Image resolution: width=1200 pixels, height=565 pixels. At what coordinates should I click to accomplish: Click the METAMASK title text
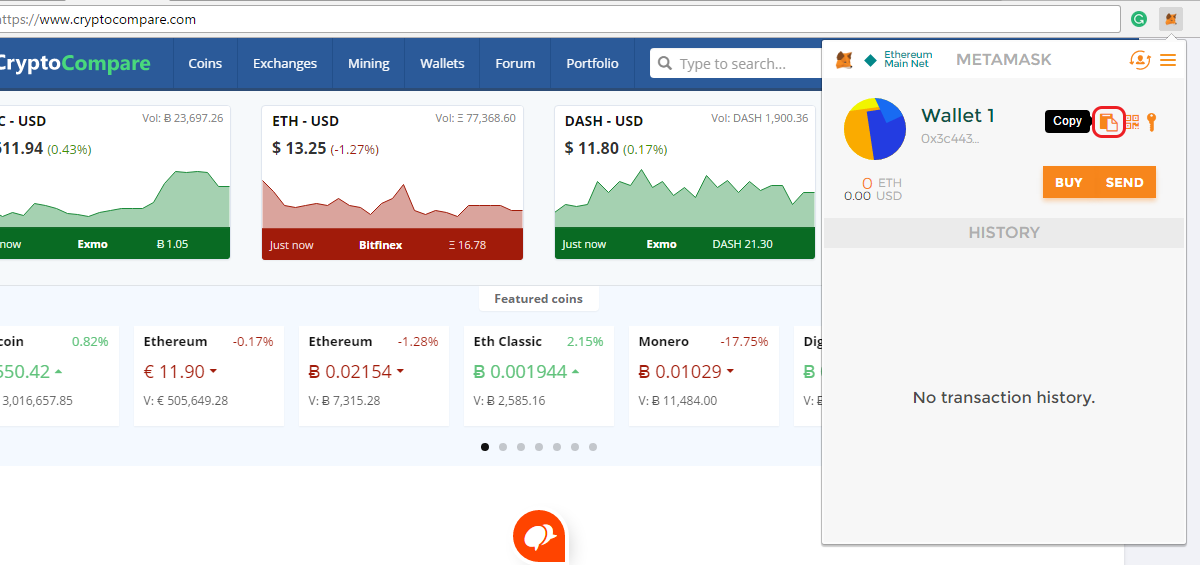1004,60
